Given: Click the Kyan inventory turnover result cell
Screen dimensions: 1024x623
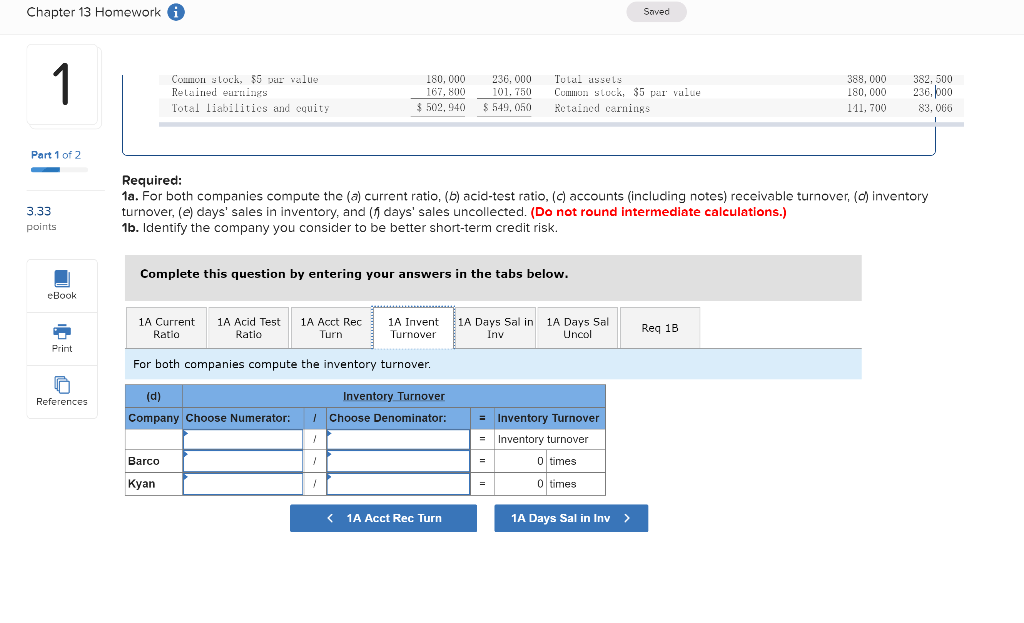Looking at the screenshot, I should (x=520, y=484).
